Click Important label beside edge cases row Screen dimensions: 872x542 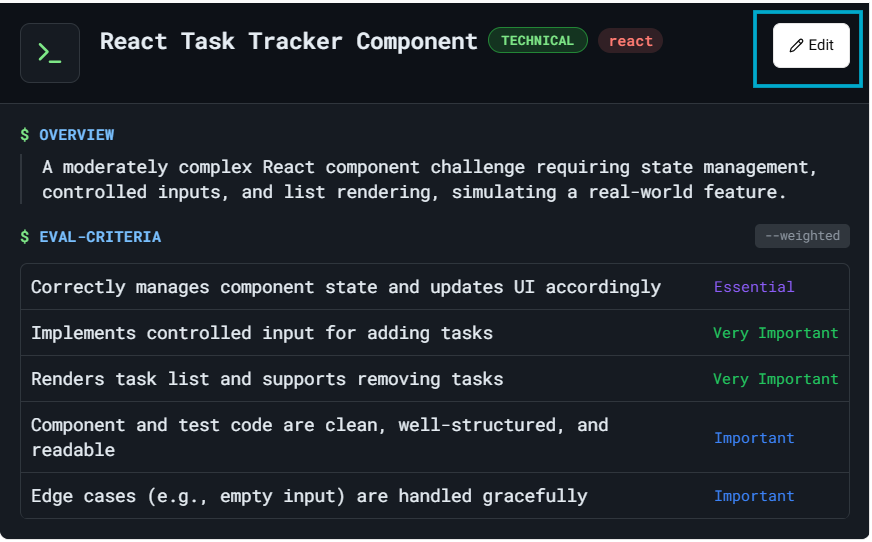[x=754, y=496]
